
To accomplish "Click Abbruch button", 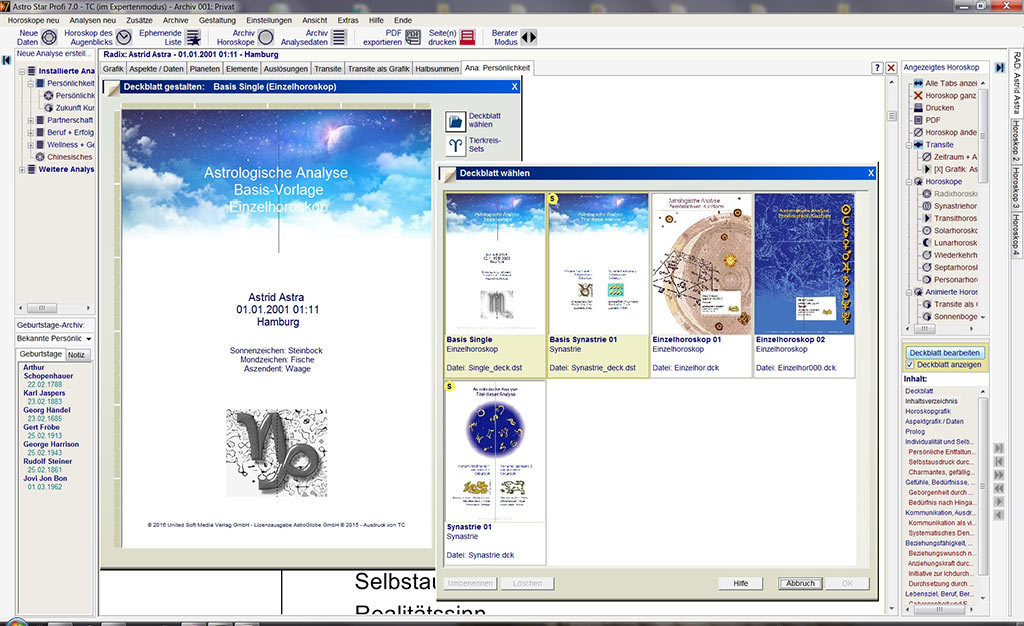I will (x=800, y=583).
